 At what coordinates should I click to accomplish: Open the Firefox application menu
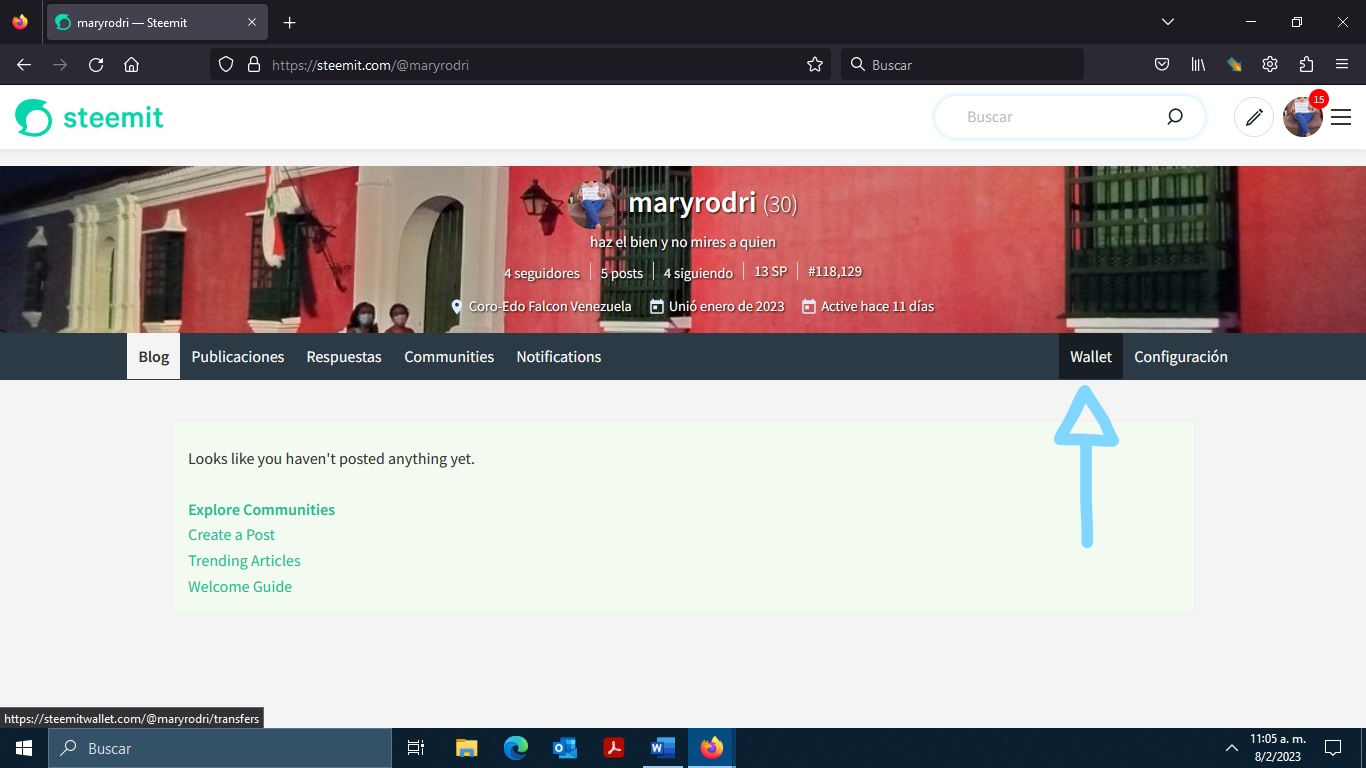click(x=1342, y=64)
